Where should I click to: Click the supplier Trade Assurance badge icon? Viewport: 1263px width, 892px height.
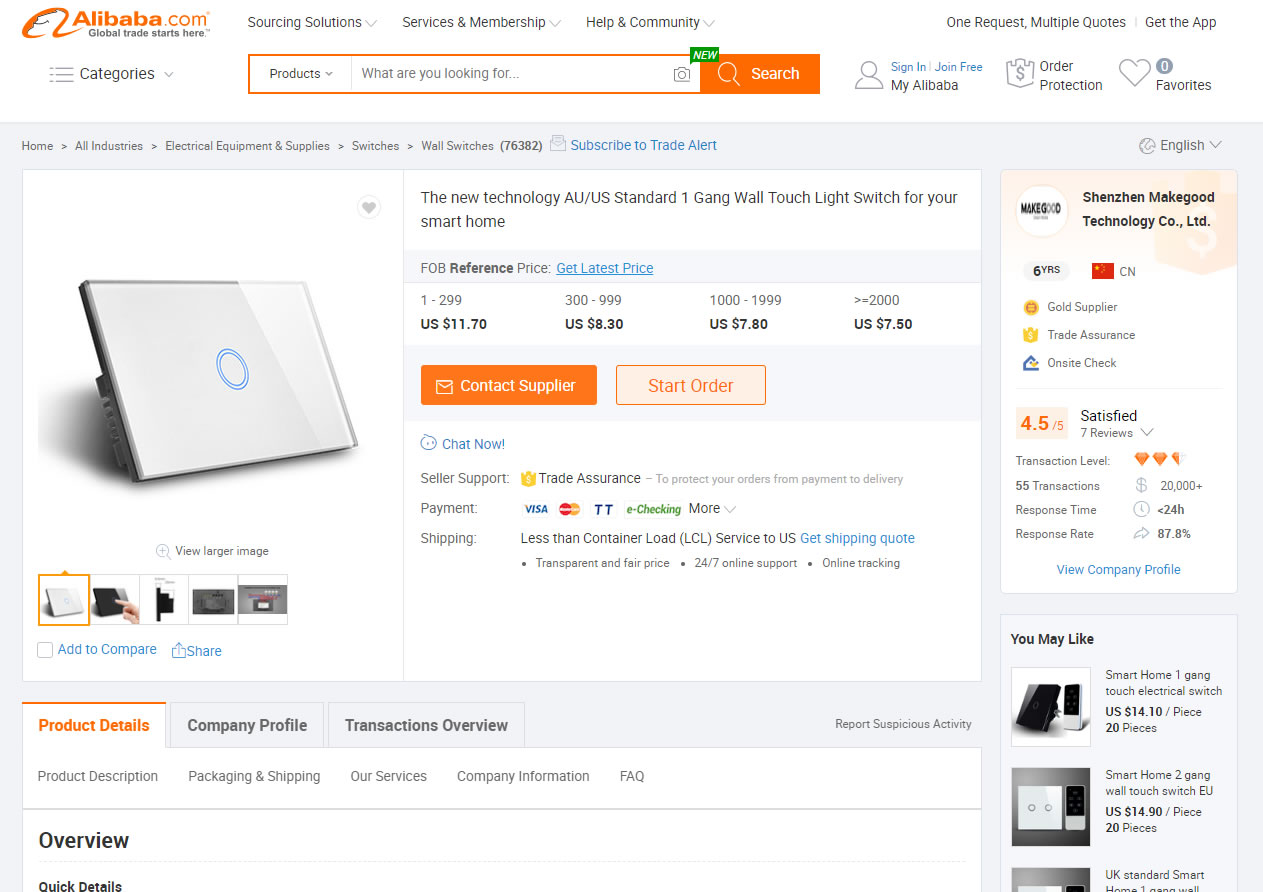point(1031,335)
